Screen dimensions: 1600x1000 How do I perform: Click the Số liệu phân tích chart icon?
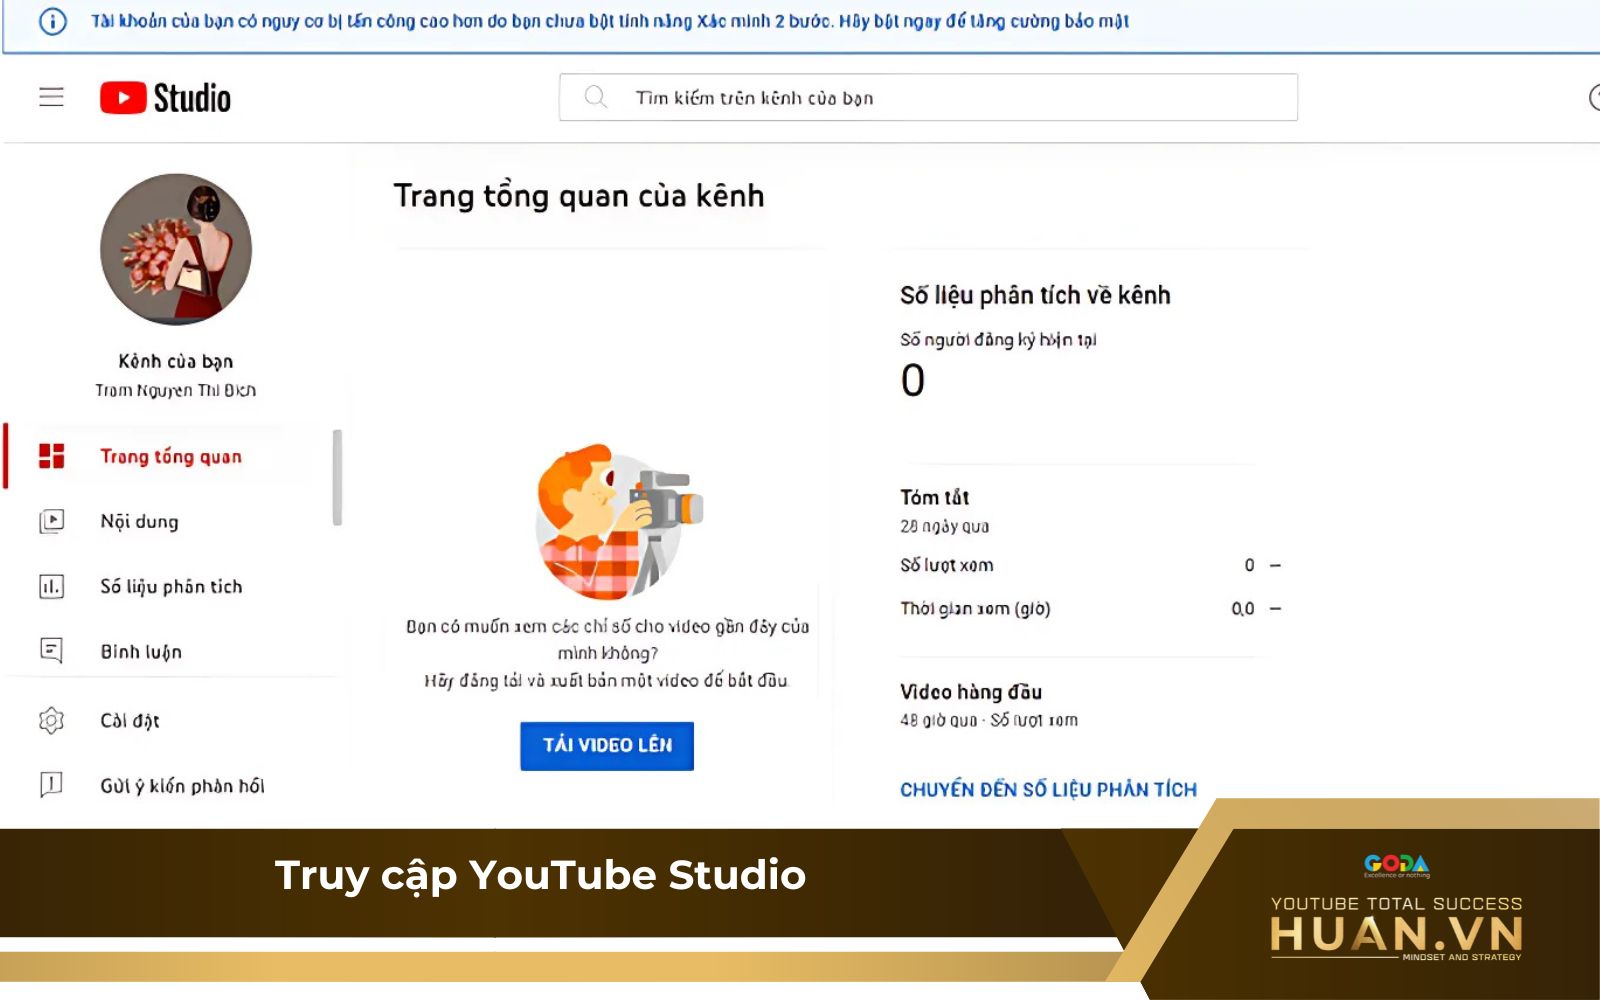(x=51, y=586)
